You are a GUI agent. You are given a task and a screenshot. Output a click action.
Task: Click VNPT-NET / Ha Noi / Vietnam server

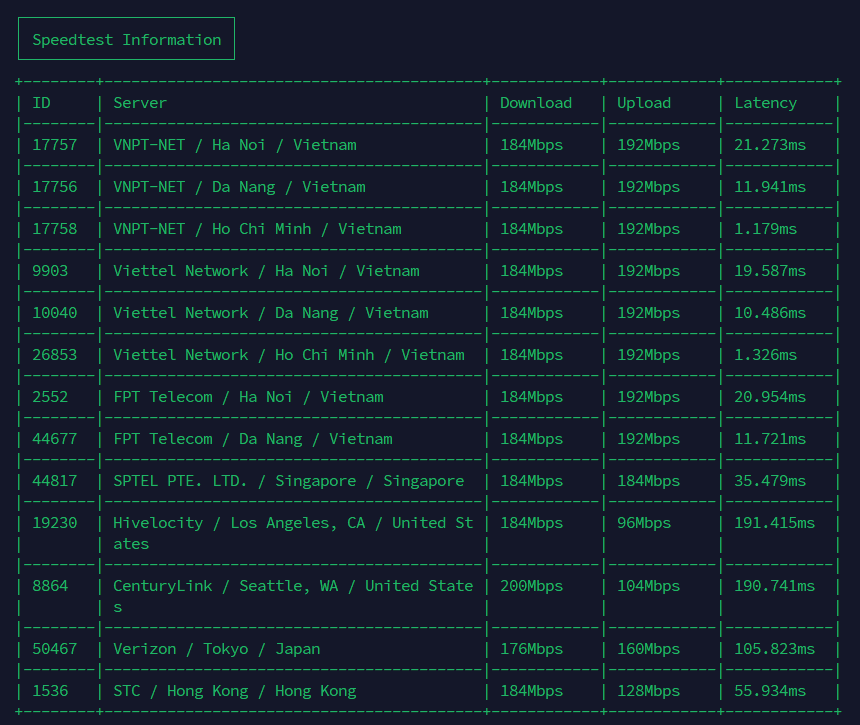point(235,145)
